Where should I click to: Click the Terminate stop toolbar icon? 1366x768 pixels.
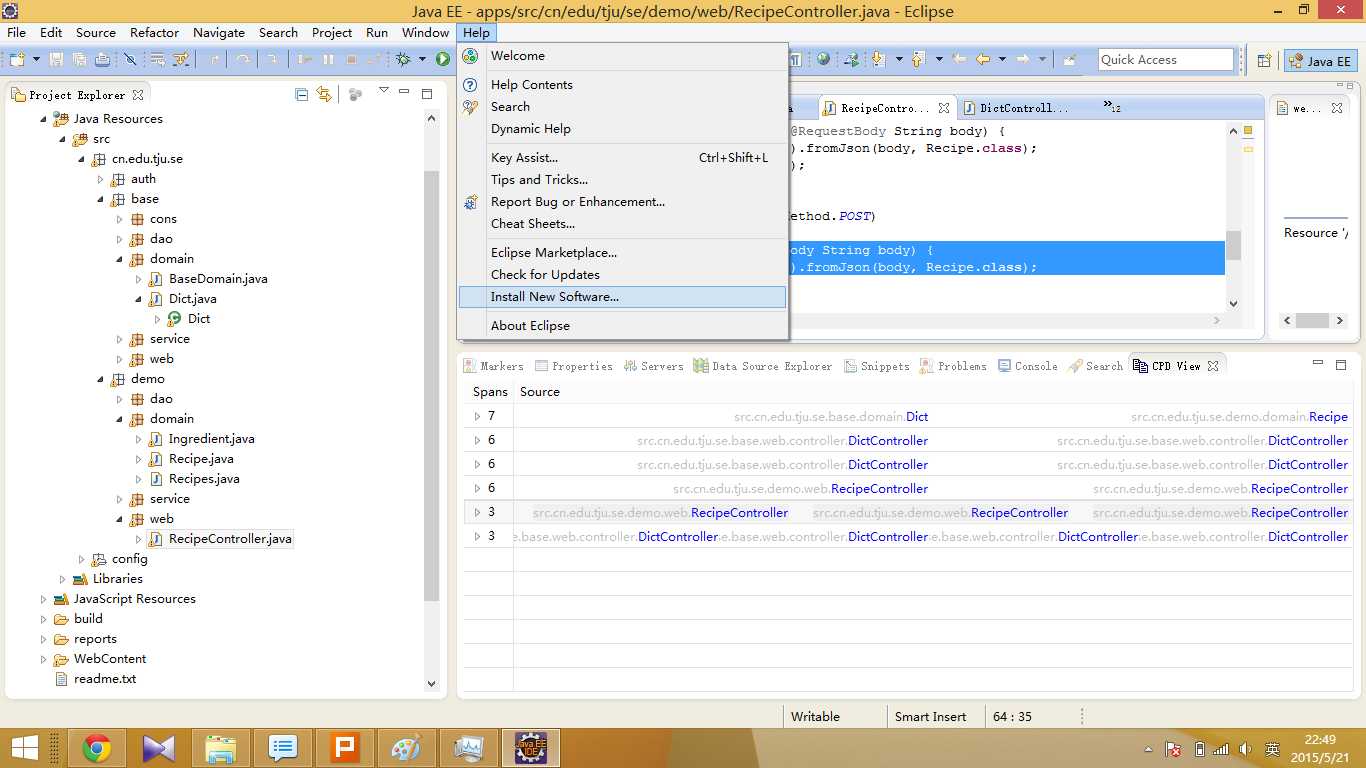point(351,60)
